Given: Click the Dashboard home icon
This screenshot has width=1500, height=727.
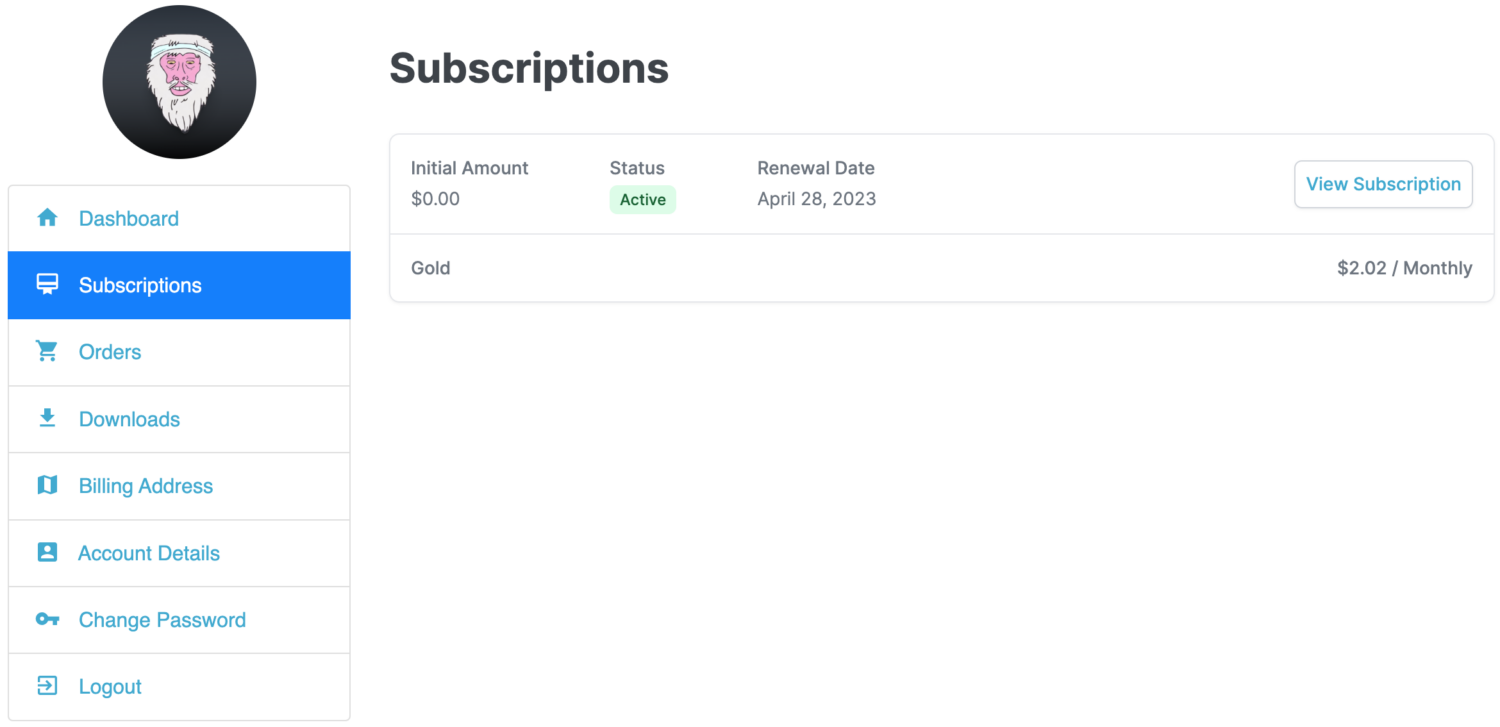Looking at the screenshot, I should [x=47, y=218].
